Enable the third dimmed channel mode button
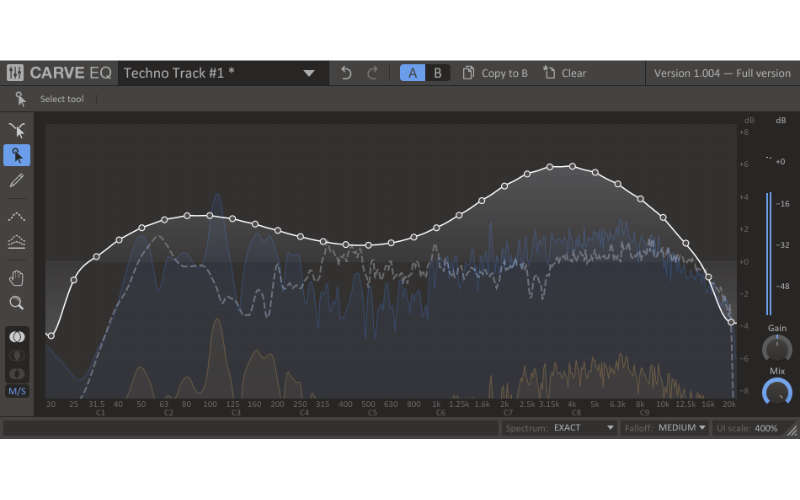Screen dimensions: 800x500 (x=17, y=373)
